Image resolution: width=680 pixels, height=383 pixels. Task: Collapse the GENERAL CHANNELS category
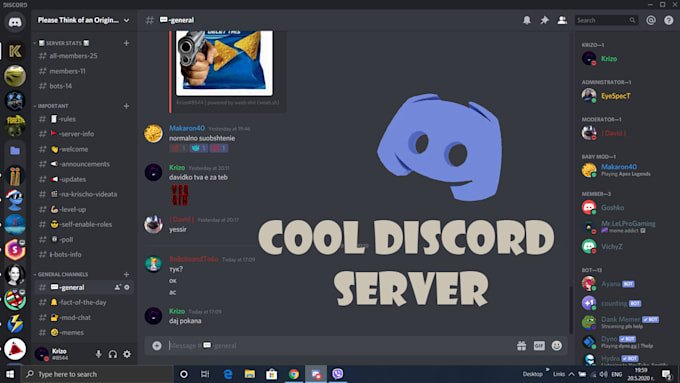61,274
